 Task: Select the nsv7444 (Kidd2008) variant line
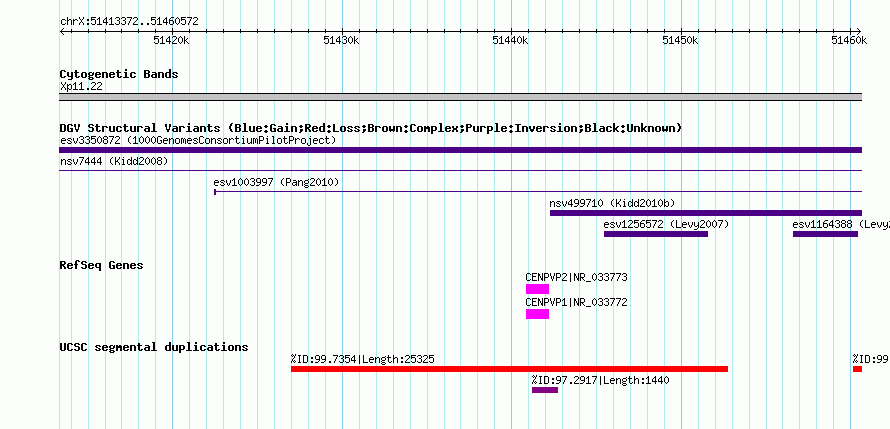click(460, 170)
